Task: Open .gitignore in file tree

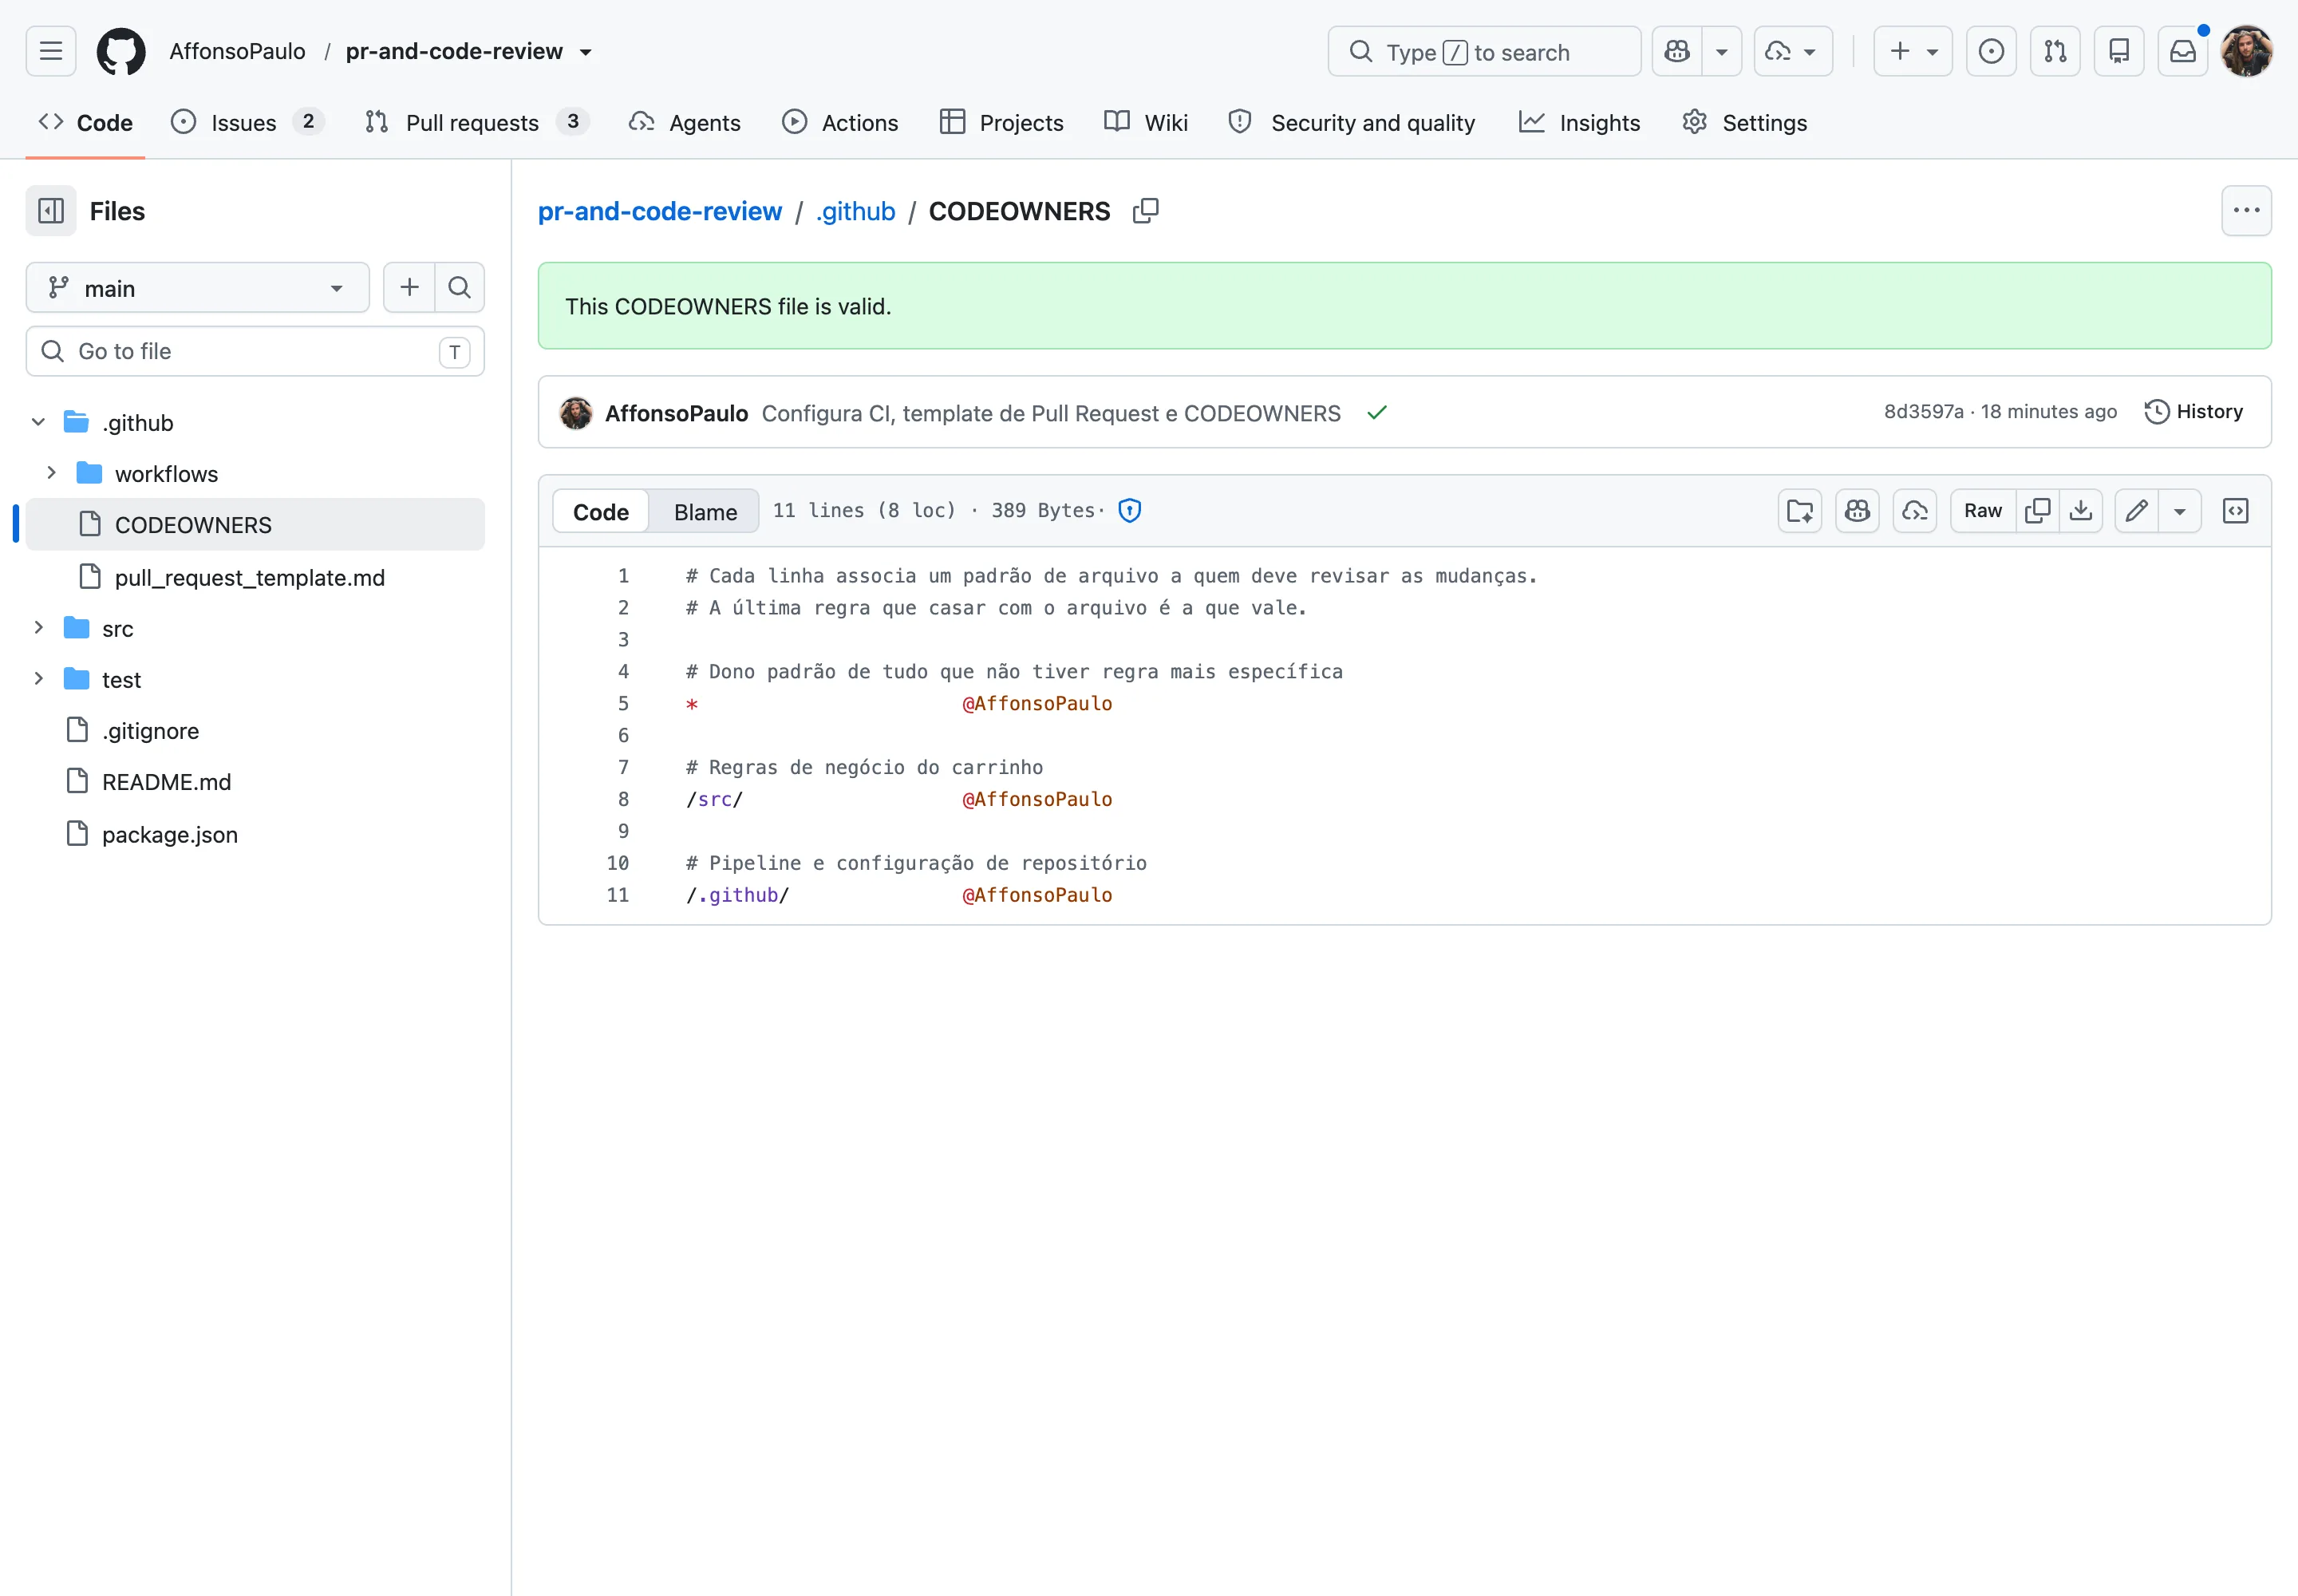Action: coord(150,730)
